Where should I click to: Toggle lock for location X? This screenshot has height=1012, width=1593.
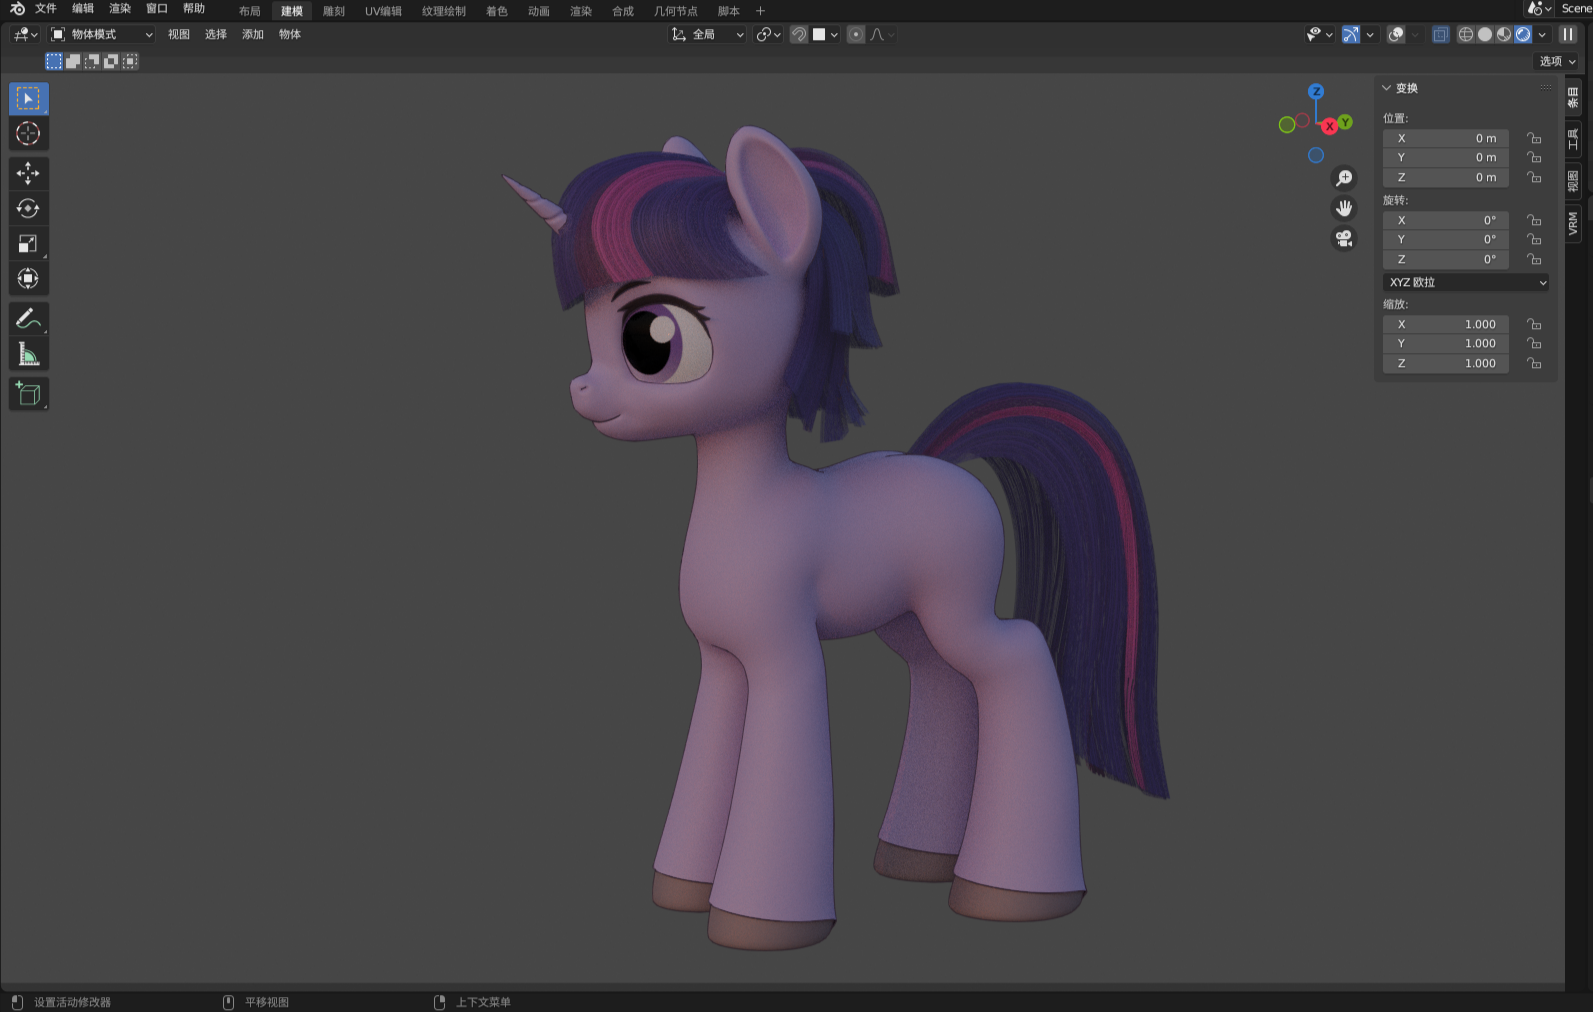[1534, 138]
